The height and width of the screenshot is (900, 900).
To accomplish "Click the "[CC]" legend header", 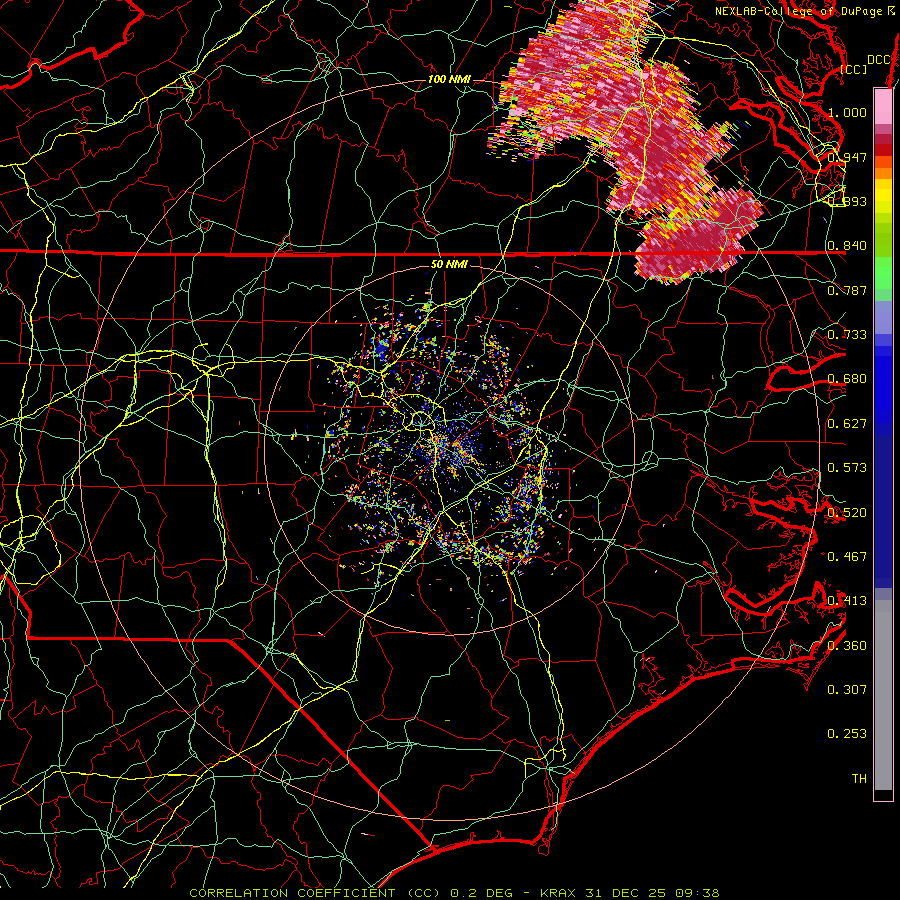I will (854, 69).
